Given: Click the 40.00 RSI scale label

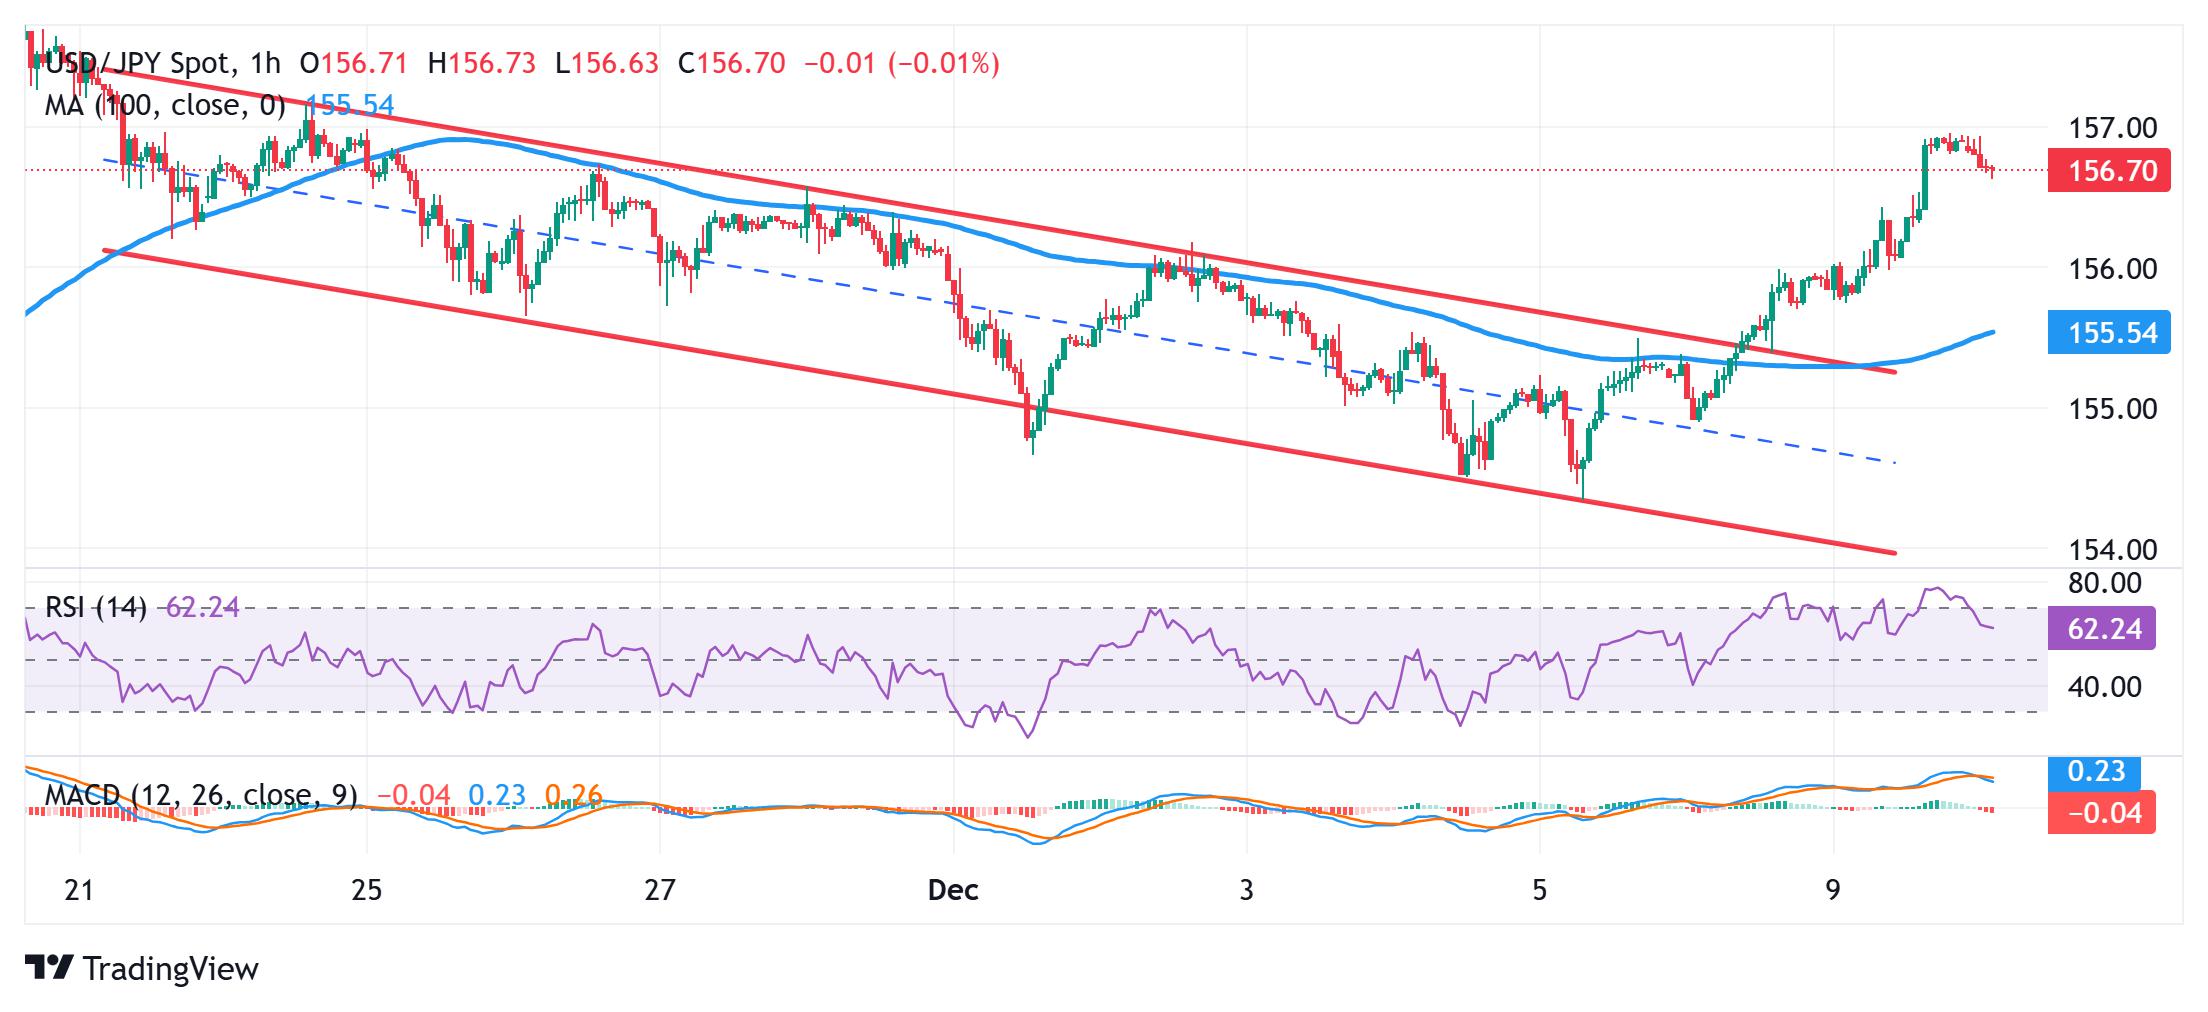Looking at the screenshot, I should point(2104,687).
